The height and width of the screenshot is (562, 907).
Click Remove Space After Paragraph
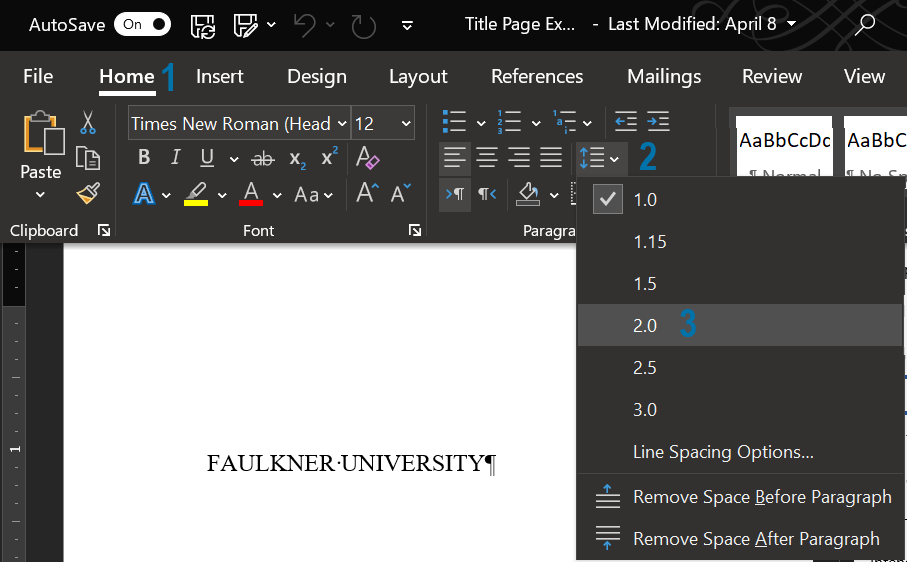click(756, 538)
